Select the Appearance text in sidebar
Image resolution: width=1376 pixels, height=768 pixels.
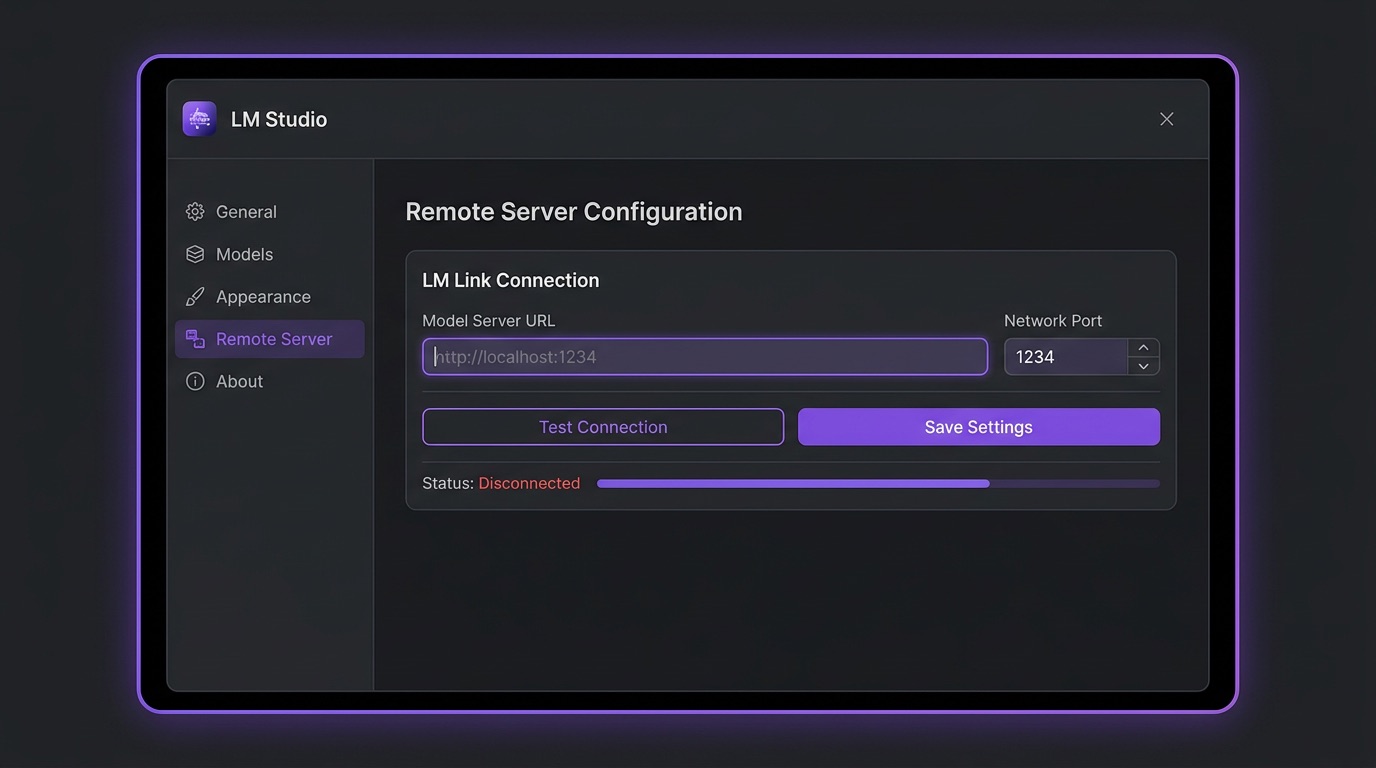tap(263, 297)
